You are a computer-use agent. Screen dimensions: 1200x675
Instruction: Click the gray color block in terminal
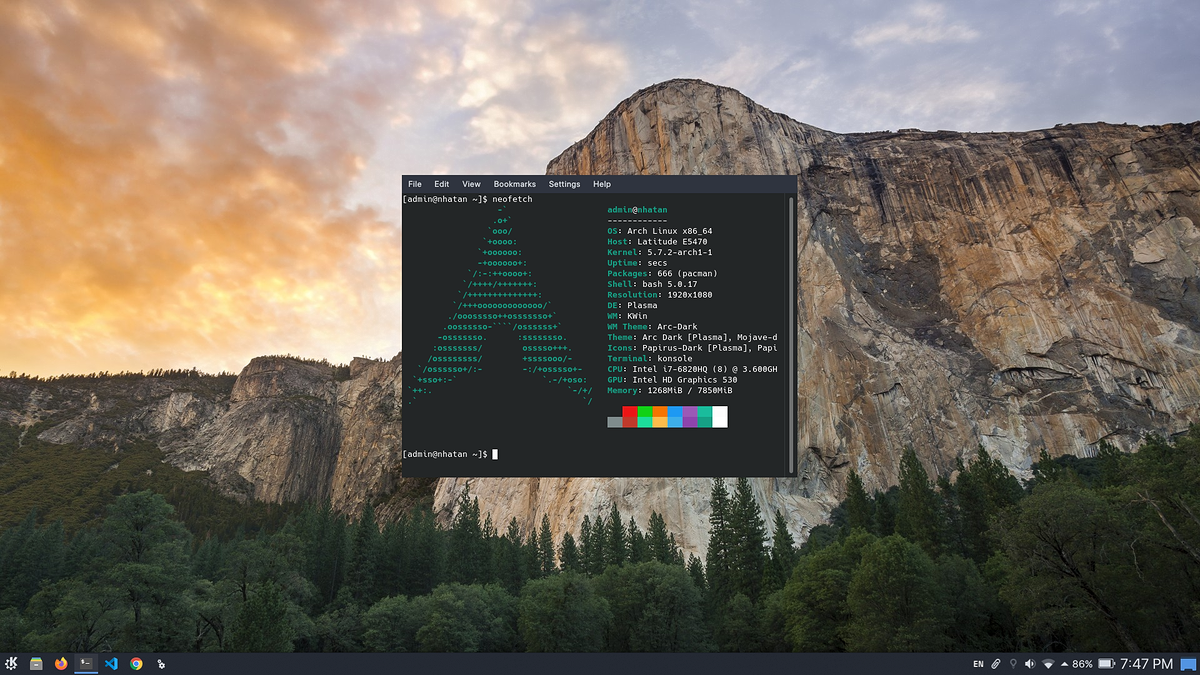tap(615, 422)
